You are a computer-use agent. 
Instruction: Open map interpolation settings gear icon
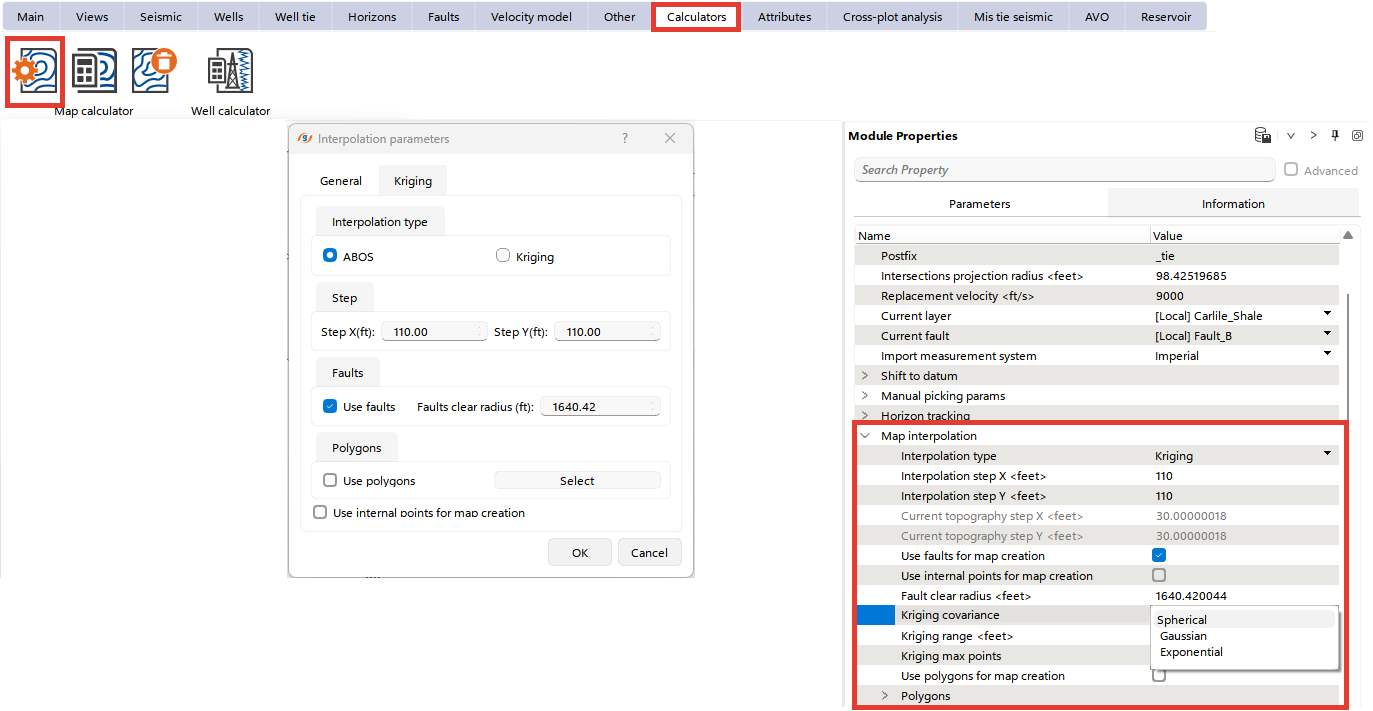35,71
